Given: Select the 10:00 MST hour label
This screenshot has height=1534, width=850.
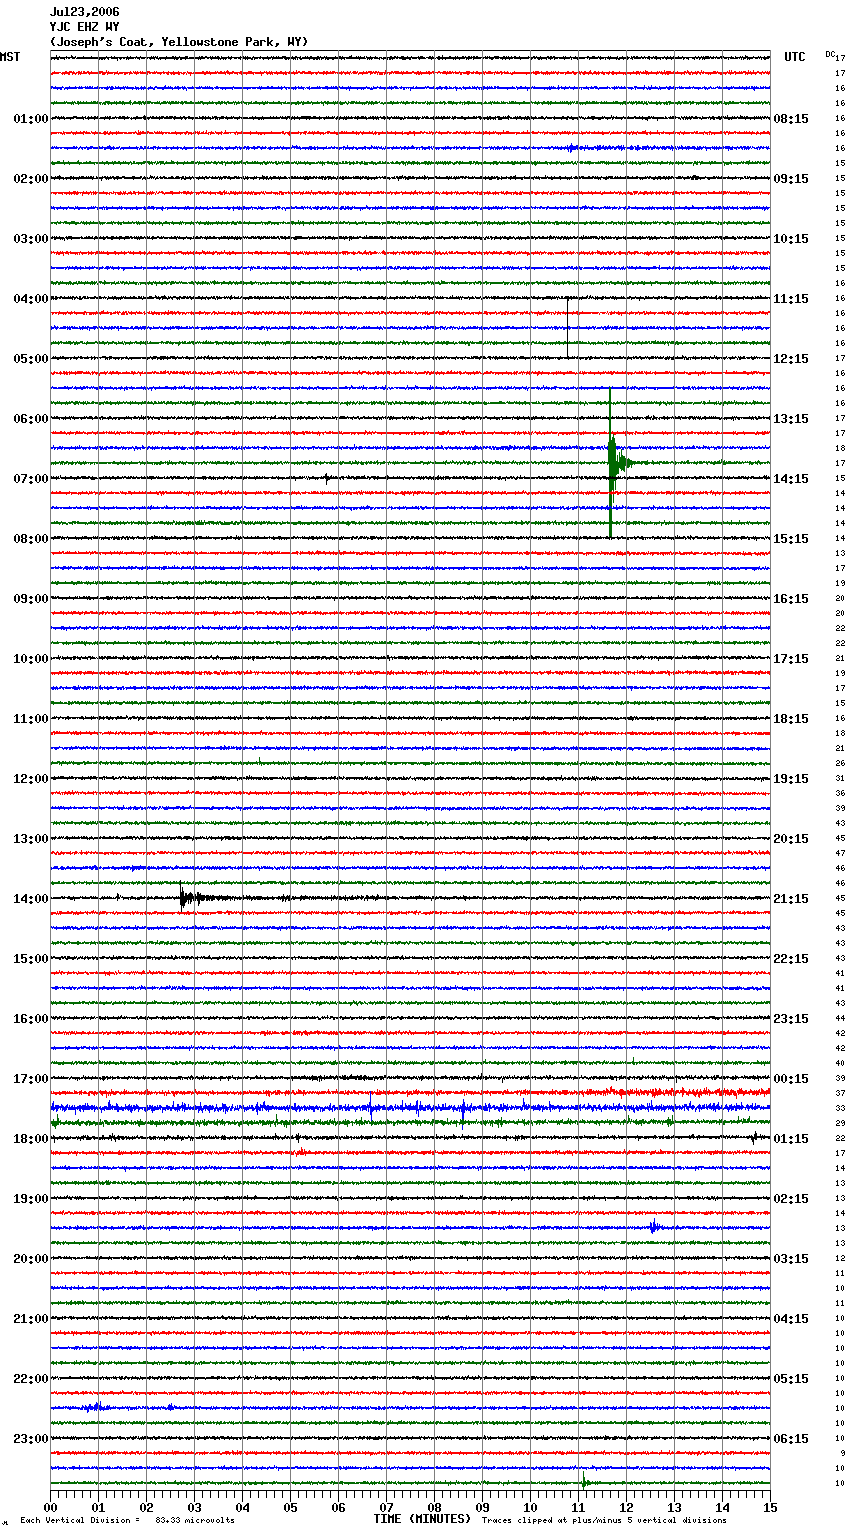Looking at the screenshot, I should pos(30,659).
